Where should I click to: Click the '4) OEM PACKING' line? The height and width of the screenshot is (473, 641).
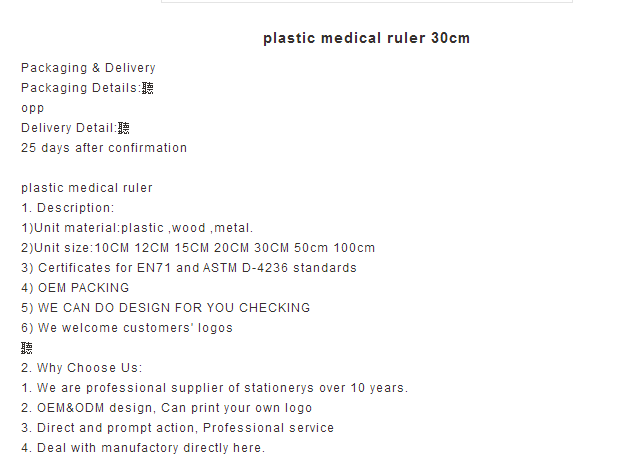75,288
